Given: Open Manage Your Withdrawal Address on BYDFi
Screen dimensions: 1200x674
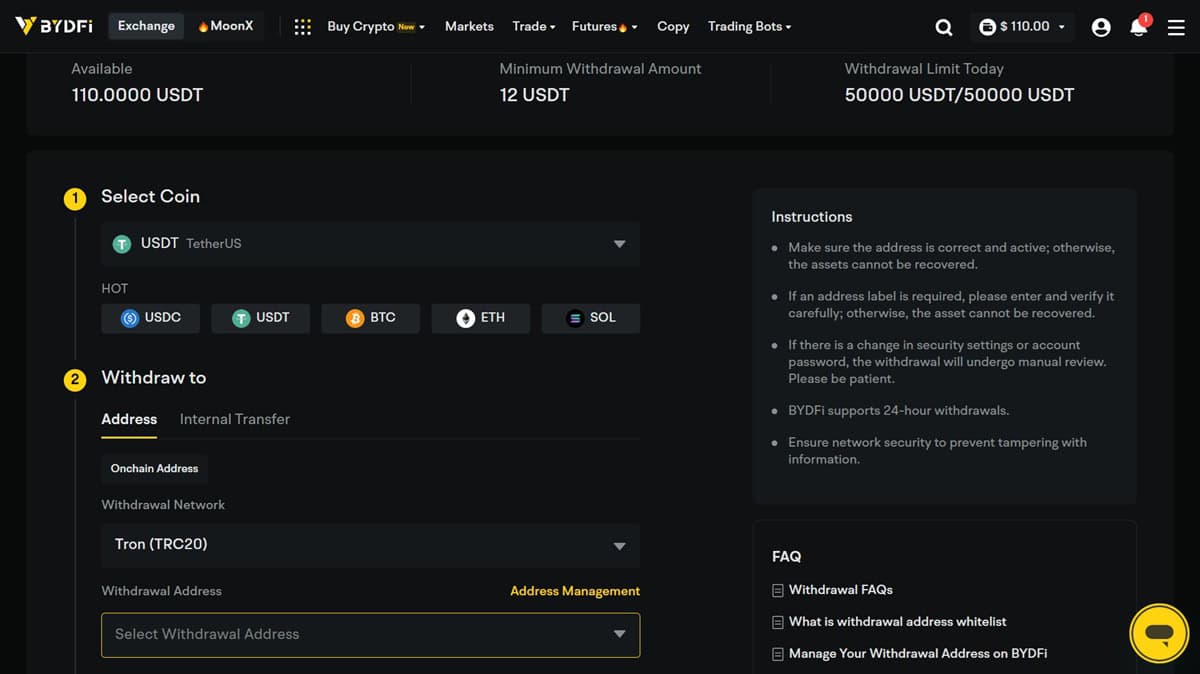Looking at the screenshot, I should (x=918, y=654).
